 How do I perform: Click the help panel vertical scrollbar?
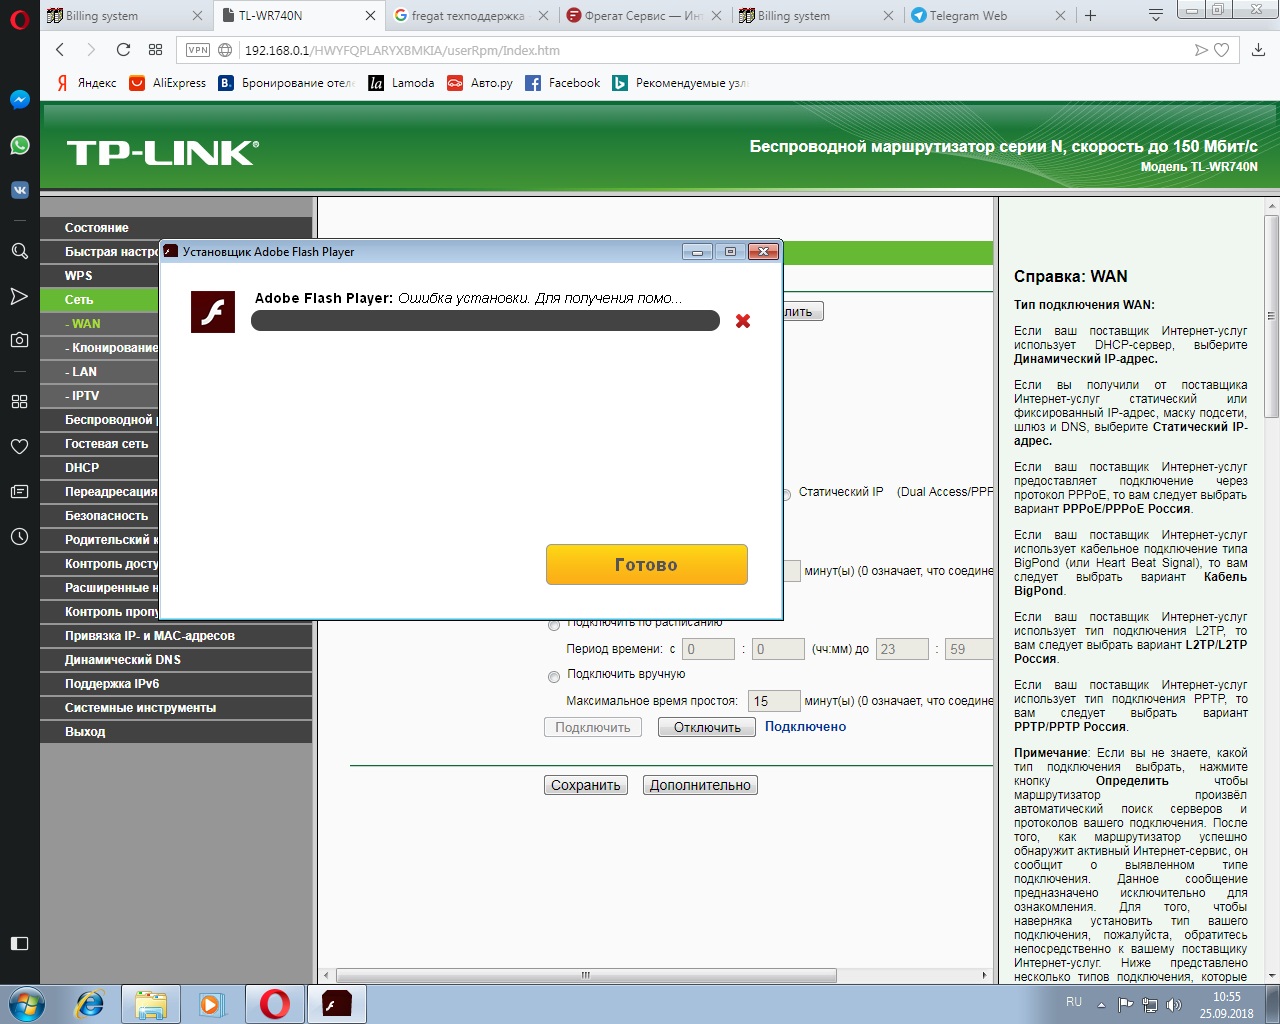point(1272,316)
